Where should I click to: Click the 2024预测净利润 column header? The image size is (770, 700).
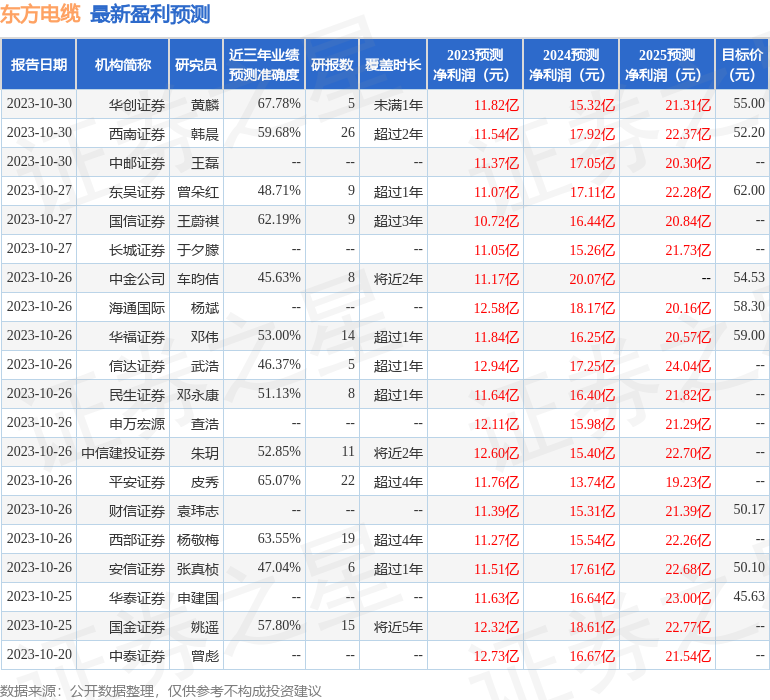pyautogui.click(x=571, y=64)
